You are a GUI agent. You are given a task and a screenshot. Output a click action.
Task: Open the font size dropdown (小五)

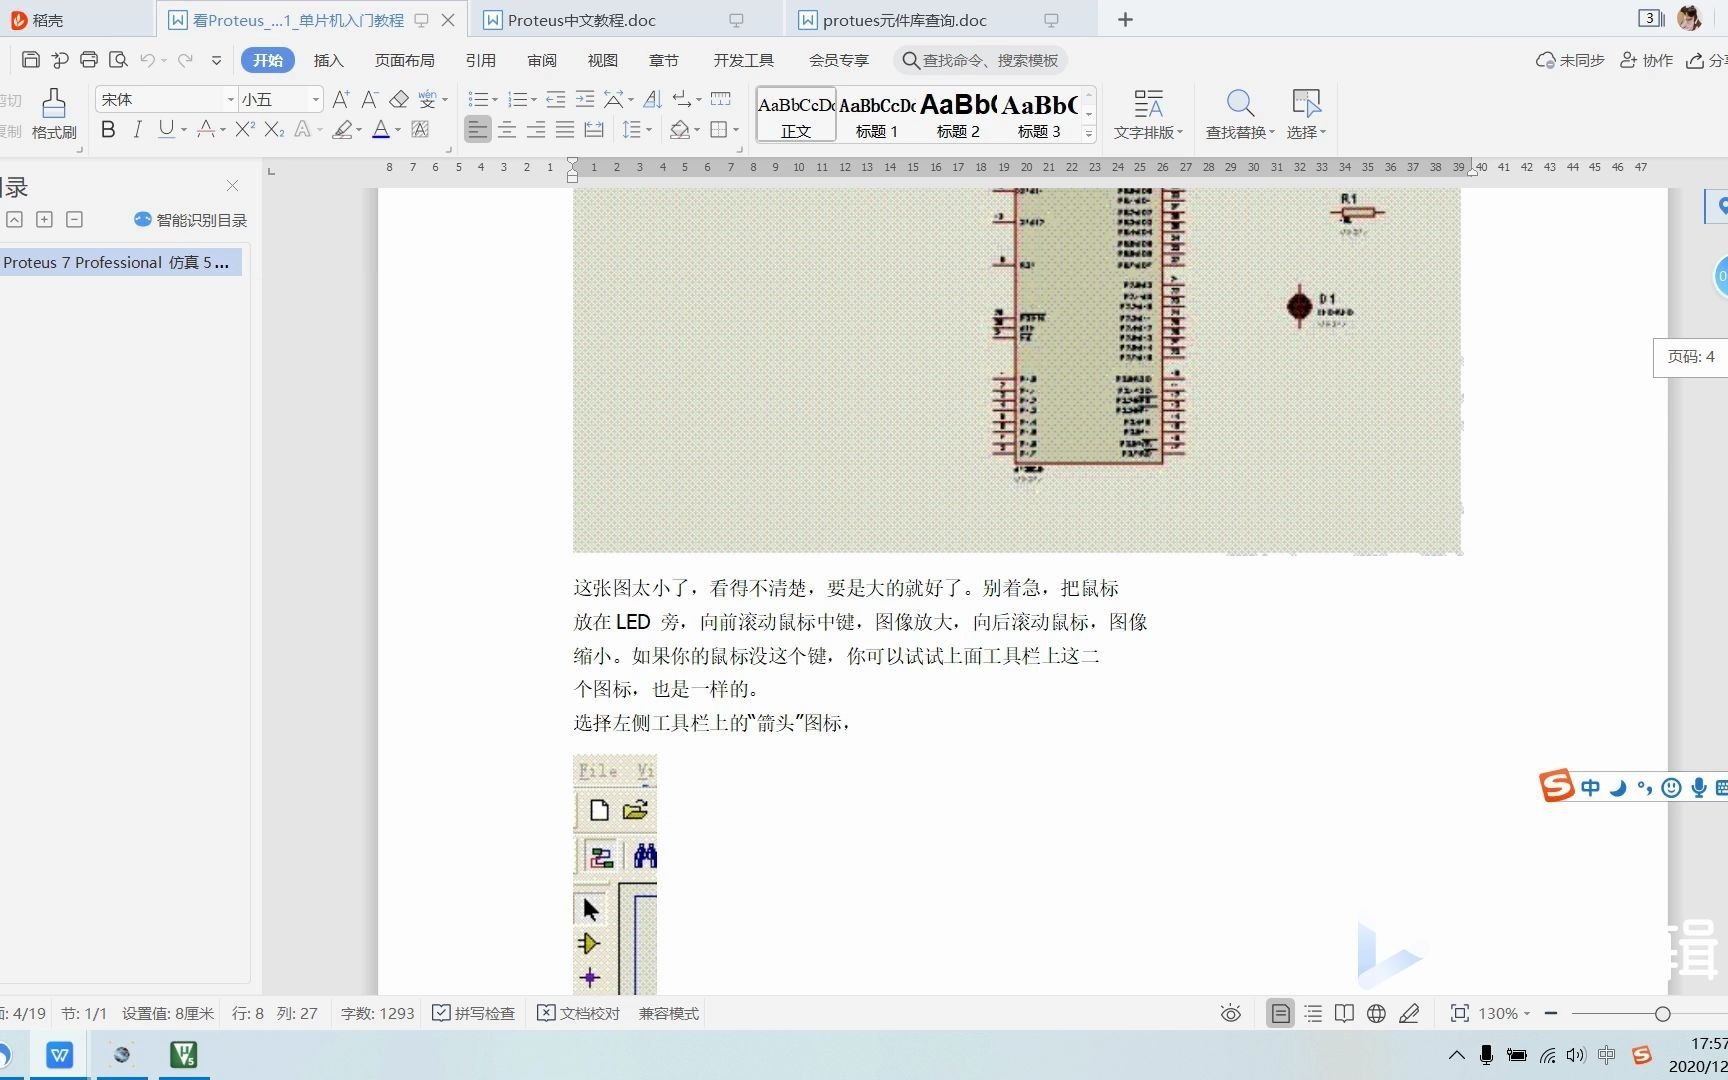tap(315, 99)
